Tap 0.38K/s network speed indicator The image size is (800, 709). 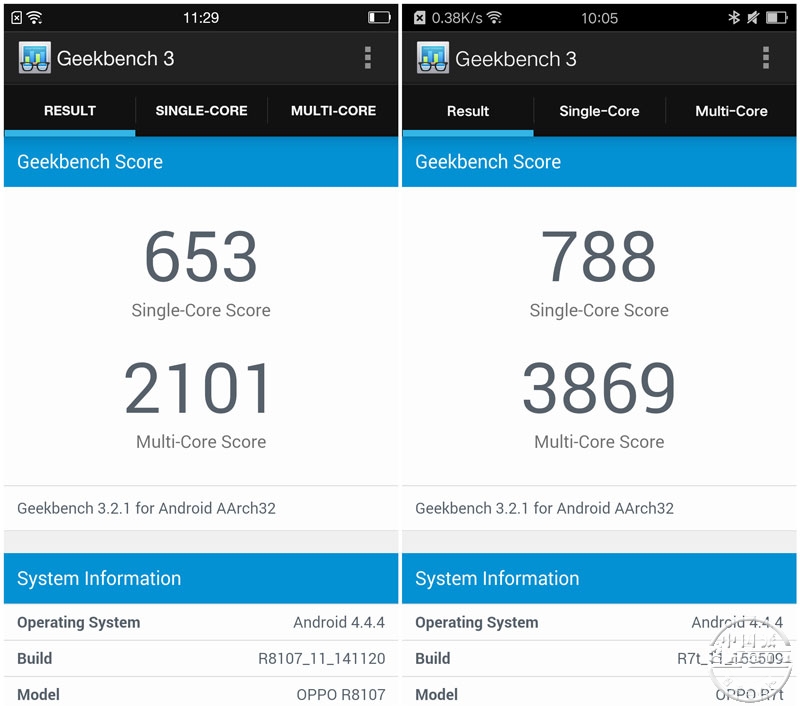click(x=457, y=18)
